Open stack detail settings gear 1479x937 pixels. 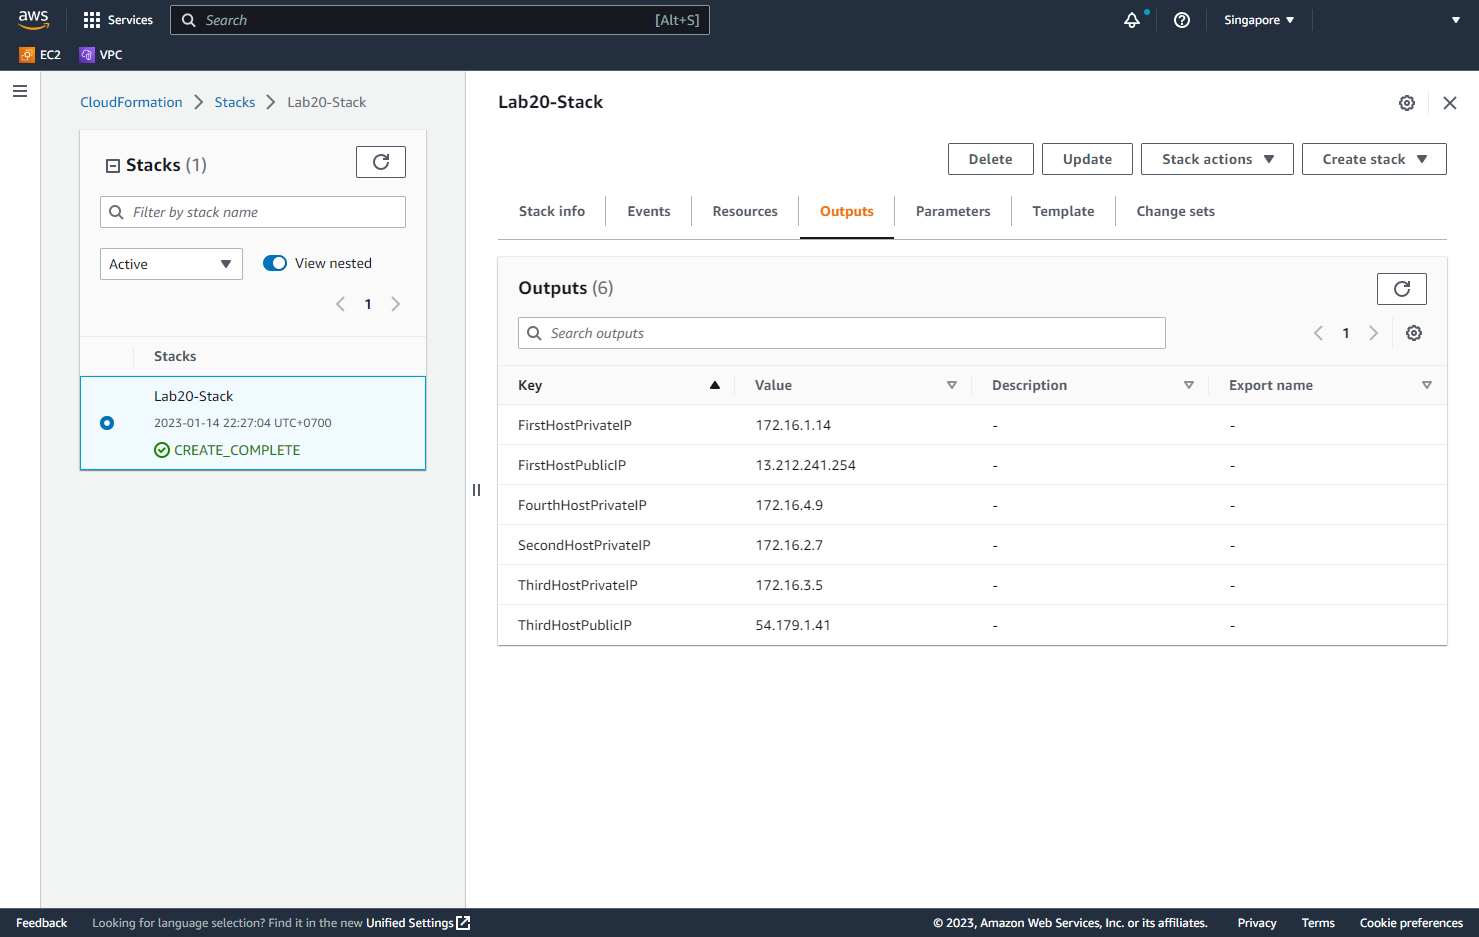click(x=1407, y=103)
